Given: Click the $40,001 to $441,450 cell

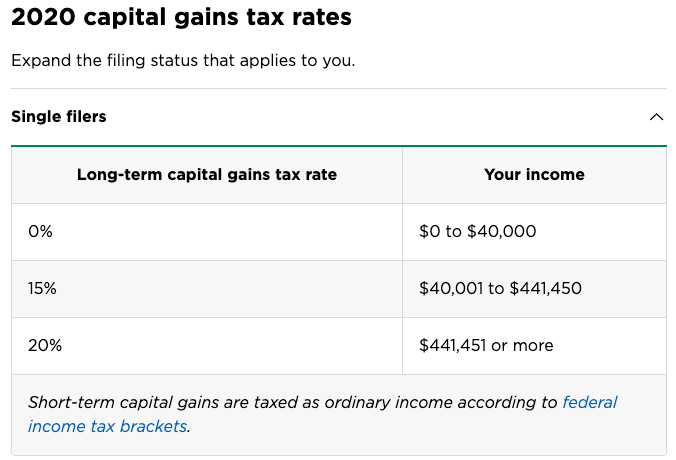Looking at the screenshot, I should tap(534, 289).
